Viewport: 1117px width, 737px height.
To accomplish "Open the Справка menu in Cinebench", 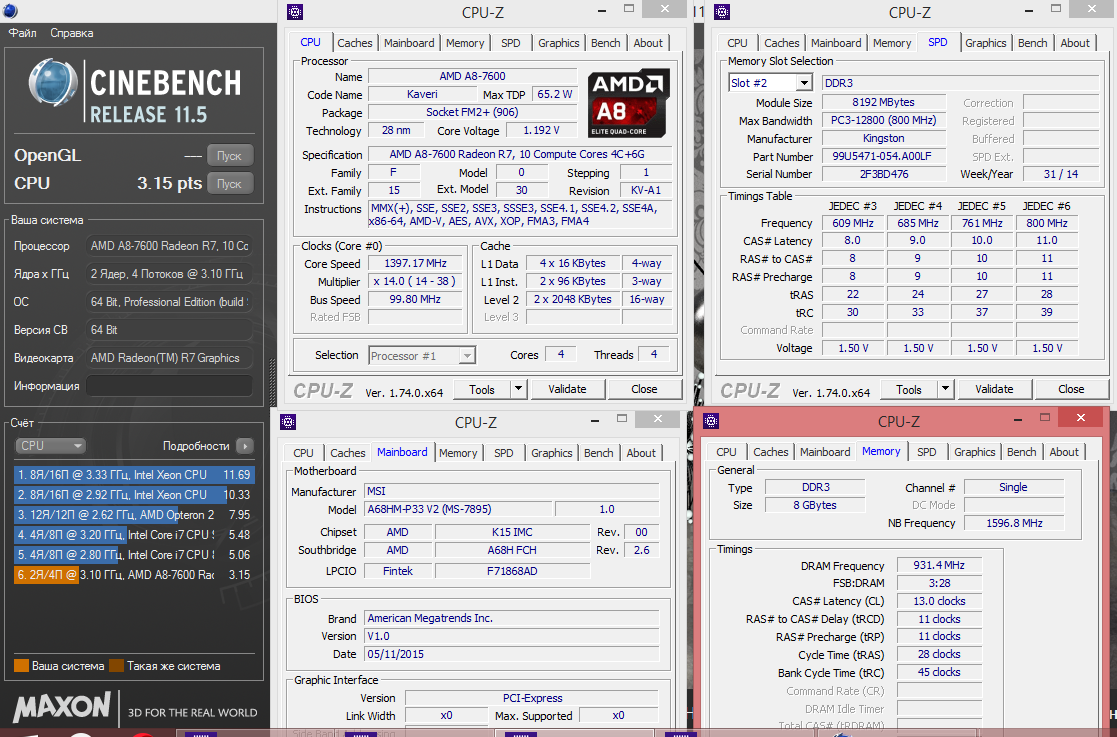I will click(x=71, y=33).
